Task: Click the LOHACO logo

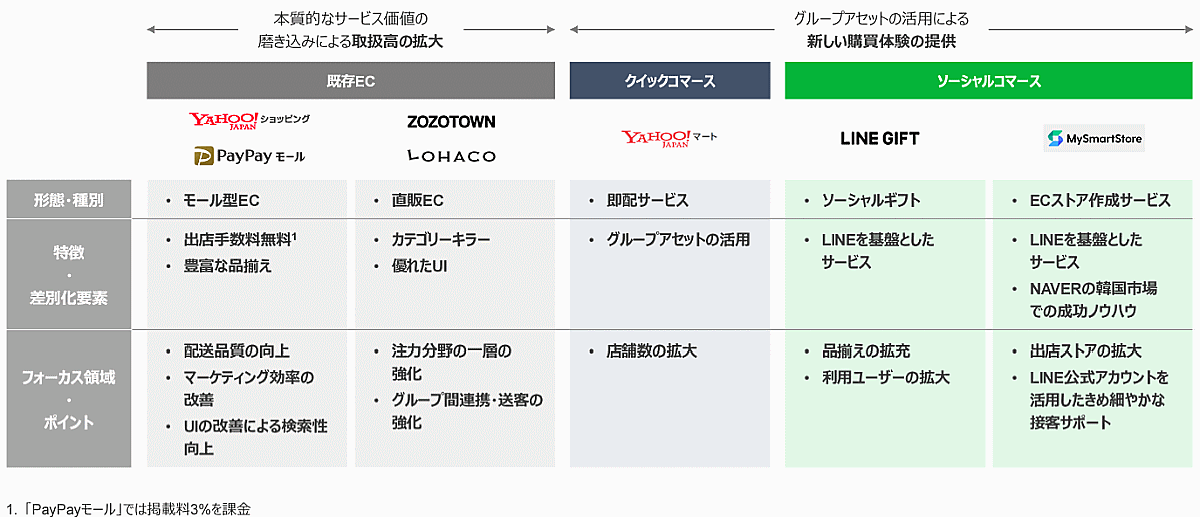Action: click(x=451, y=156)
